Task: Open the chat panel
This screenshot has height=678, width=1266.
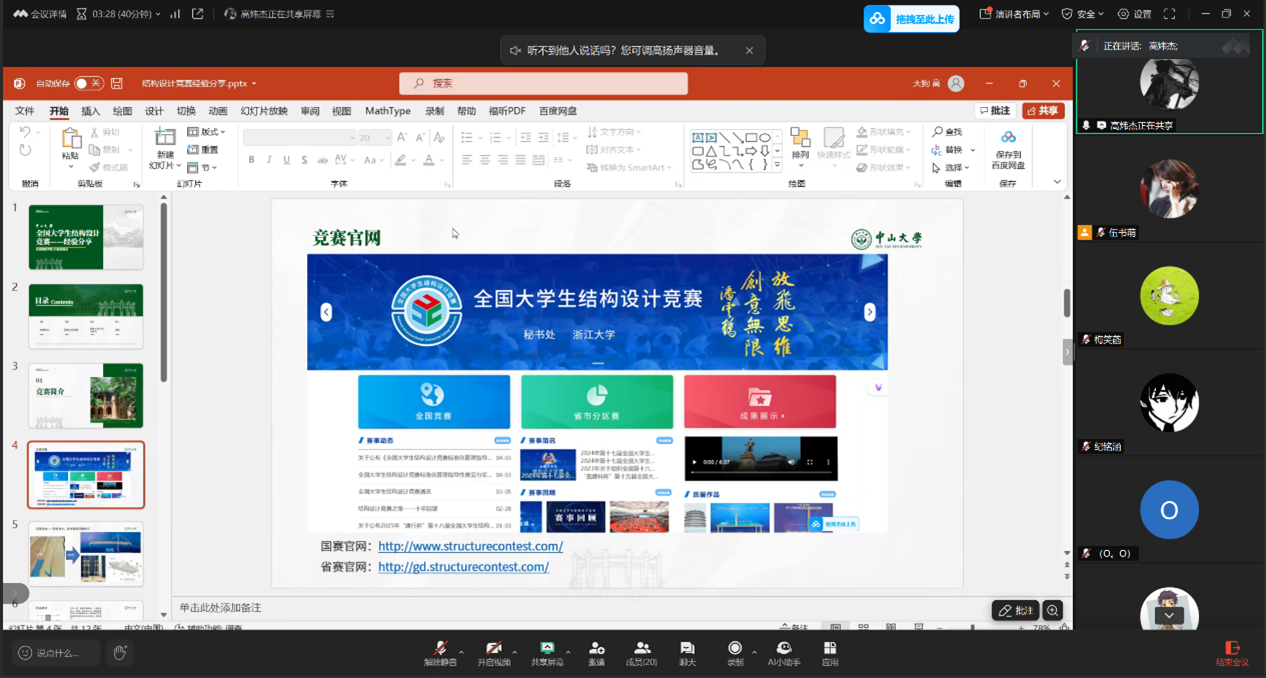Action: tap(687, 651)
